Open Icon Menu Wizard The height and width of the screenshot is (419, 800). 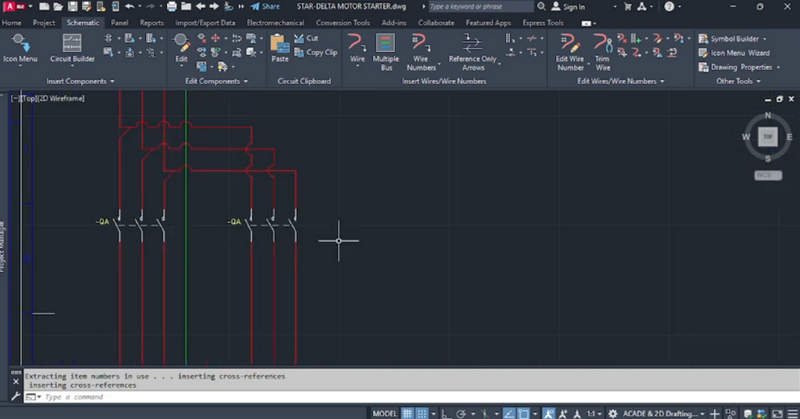pyautogui.click(x=734, y=53)
